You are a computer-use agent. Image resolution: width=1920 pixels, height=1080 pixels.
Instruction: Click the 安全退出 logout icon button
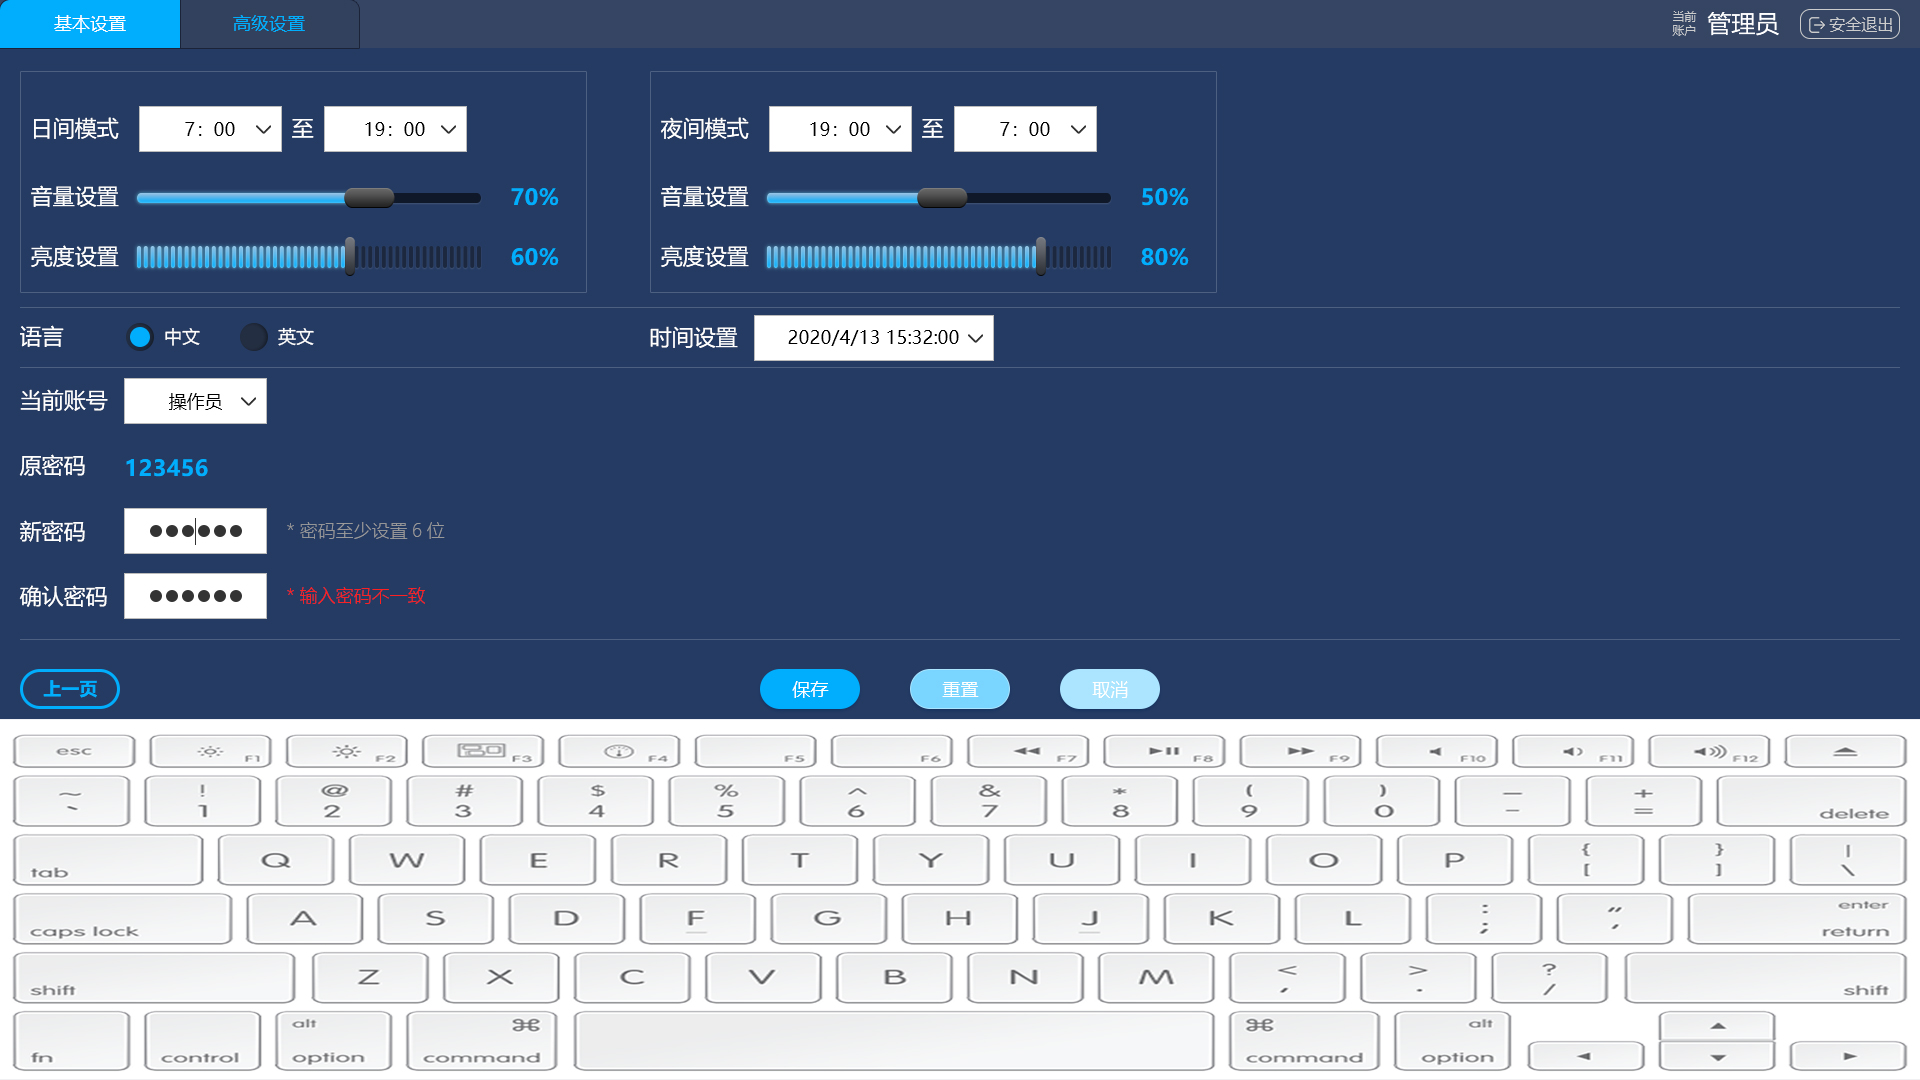[x=1849, y=24]
